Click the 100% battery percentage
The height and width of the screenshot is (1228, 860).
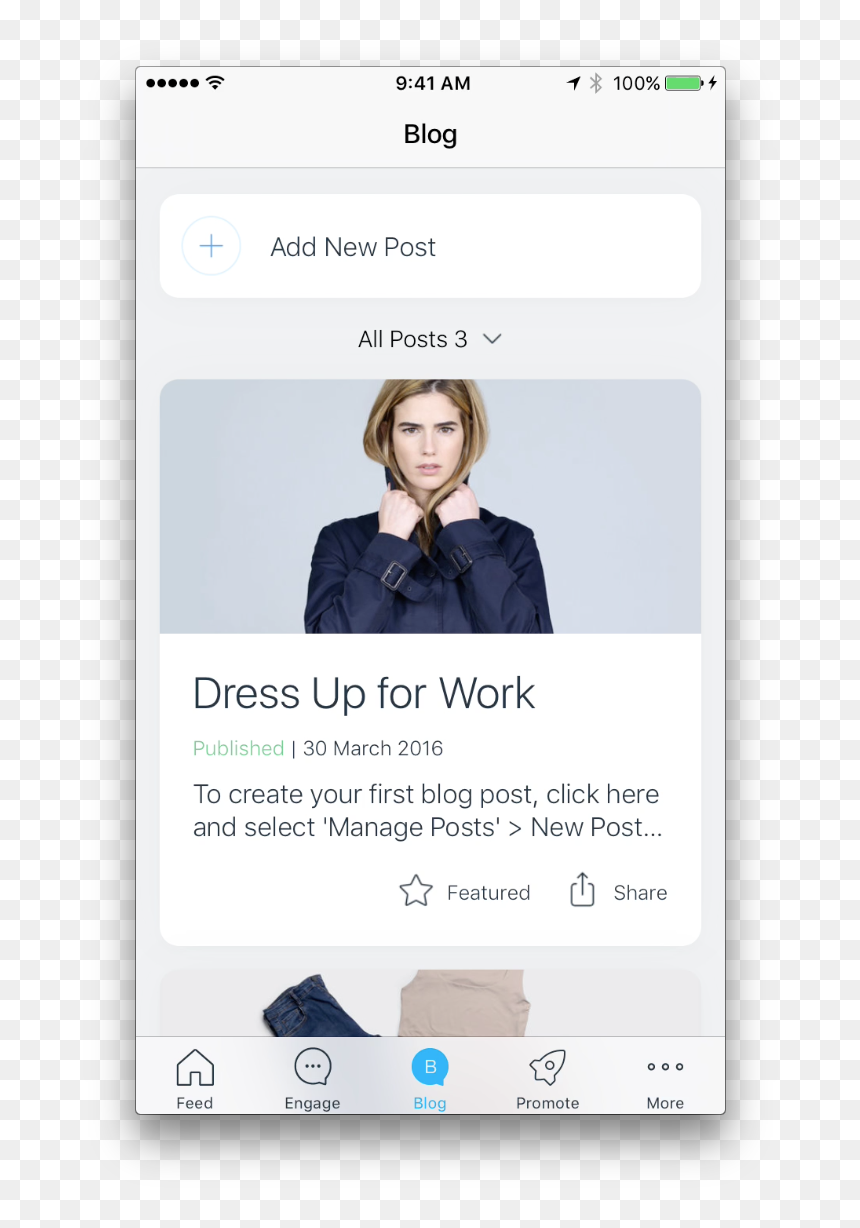(636, 83)
